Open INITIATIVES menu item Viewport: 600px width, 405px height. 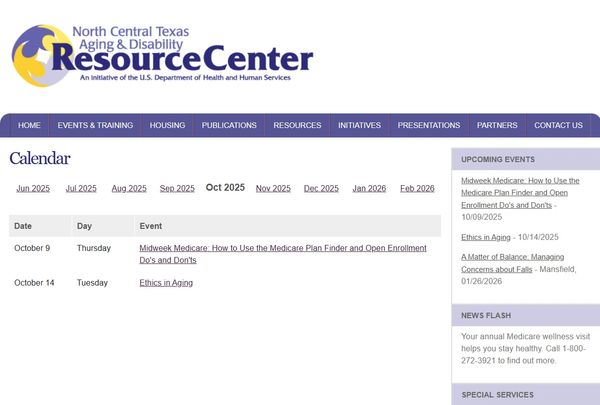(x=359, y=125)
